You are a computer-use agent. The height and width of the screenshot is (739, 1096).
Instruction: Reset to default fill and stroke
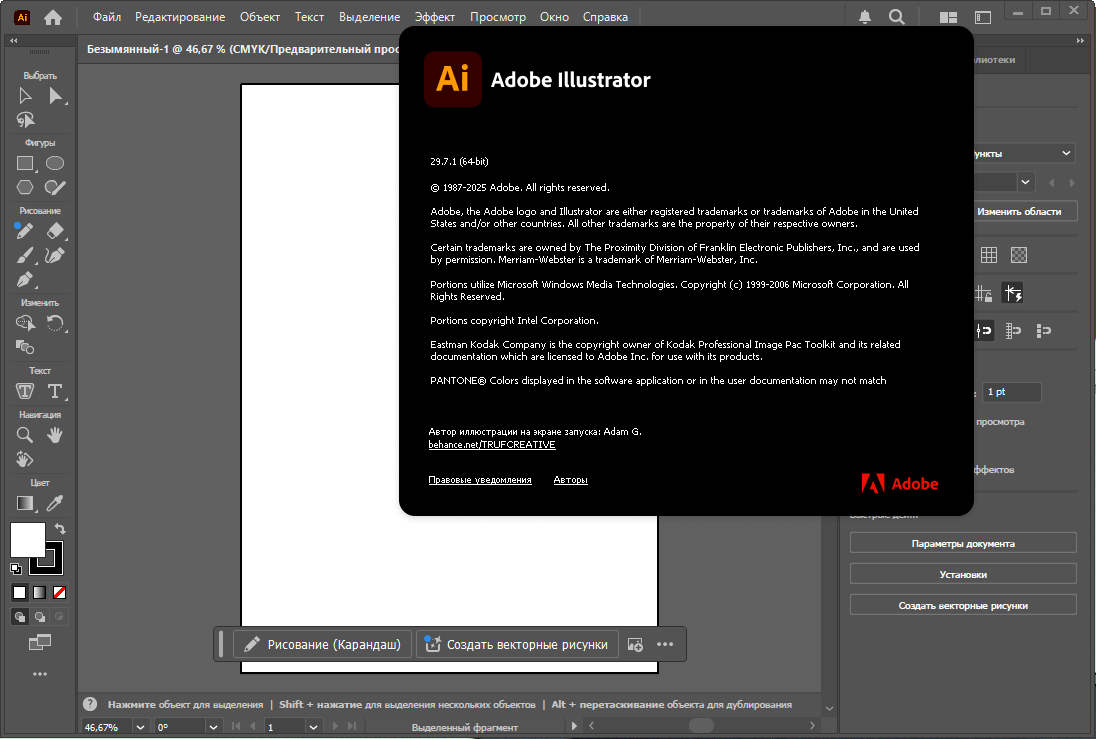point(16,568)
